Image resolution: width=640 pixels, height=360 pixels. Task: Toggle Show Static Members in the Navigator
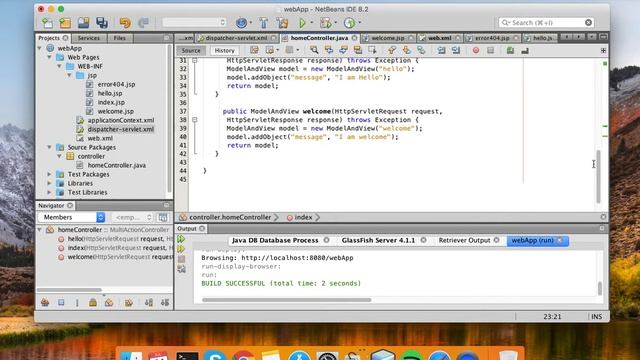point(77,302)
